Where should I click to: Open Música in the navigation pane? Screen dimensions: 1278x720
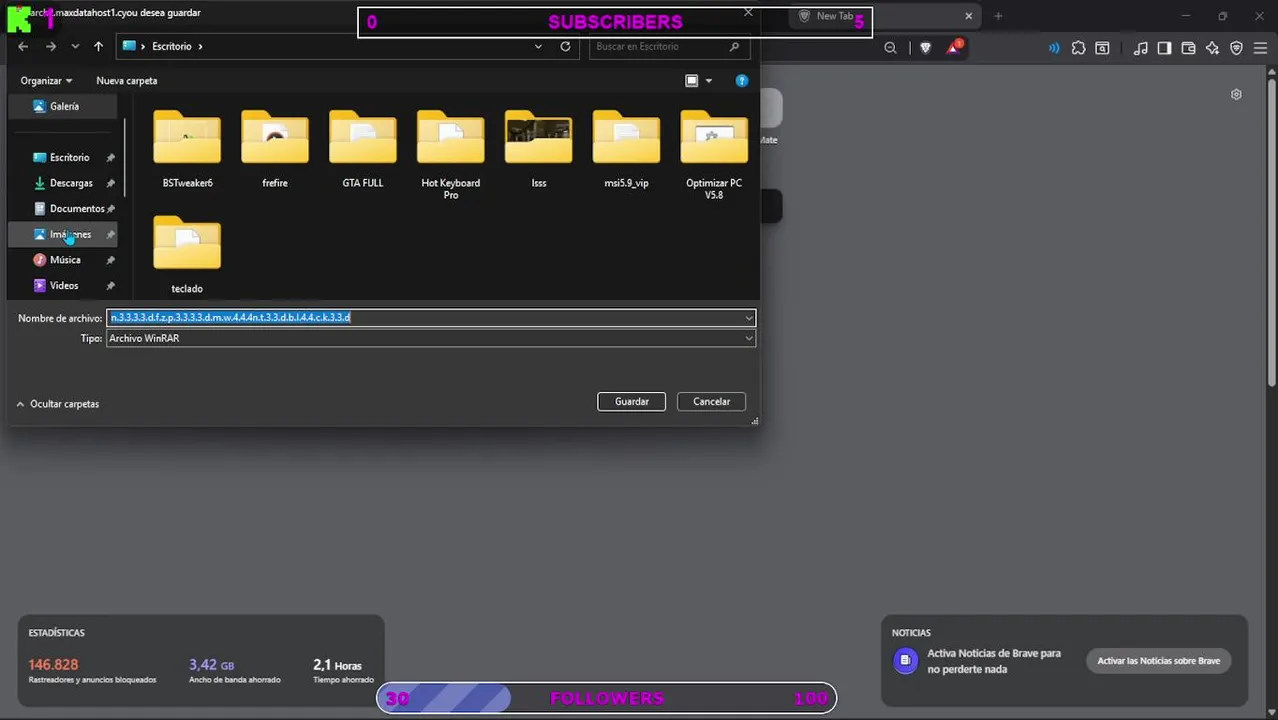coord(65,260)
